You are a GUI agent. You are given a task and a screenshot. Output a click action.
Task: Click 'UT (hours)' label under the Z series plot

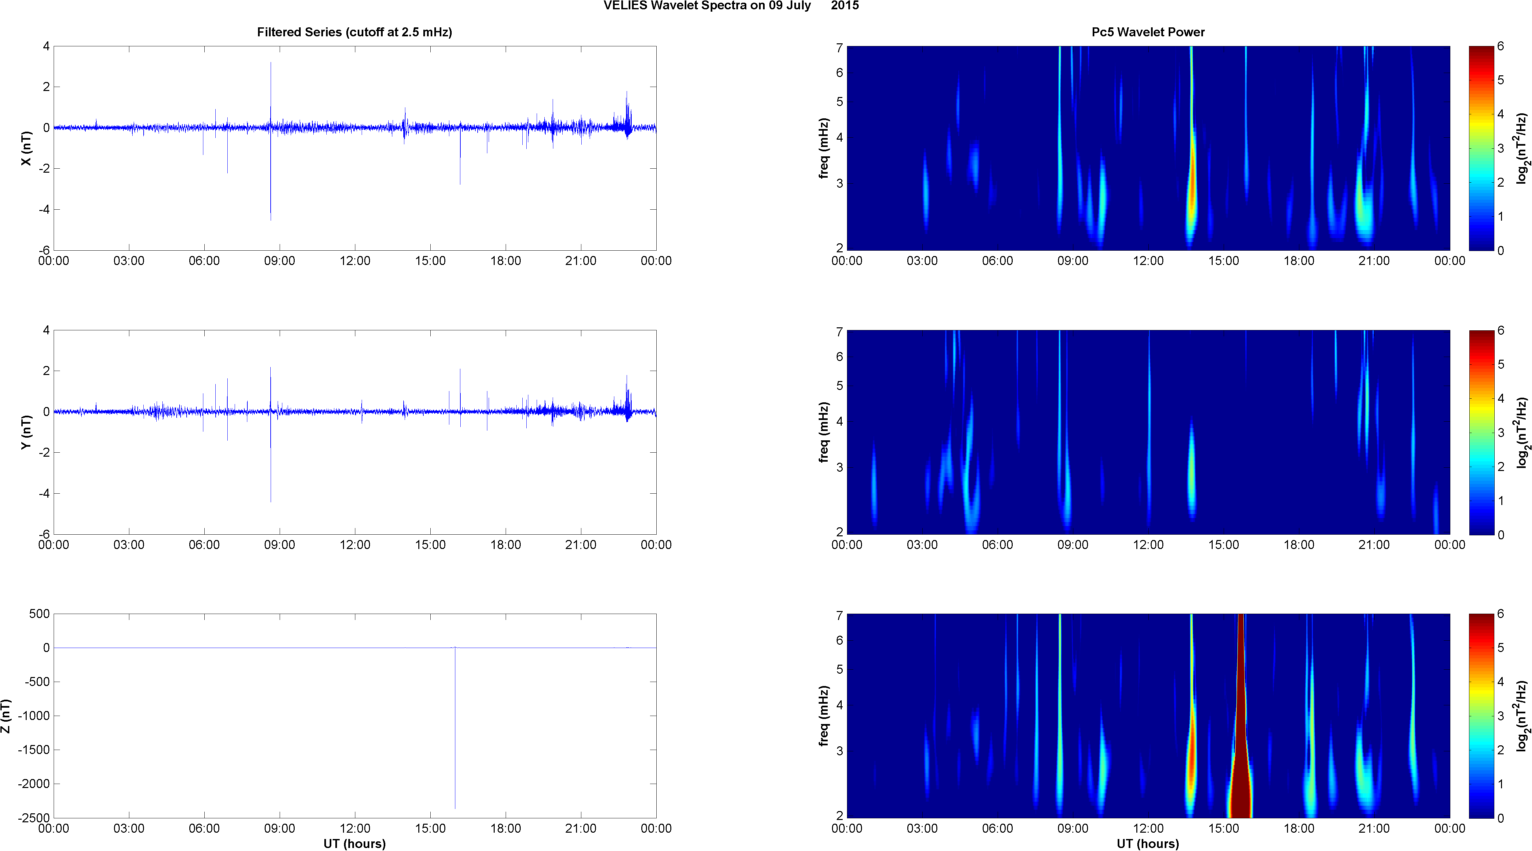coord(355,844)
